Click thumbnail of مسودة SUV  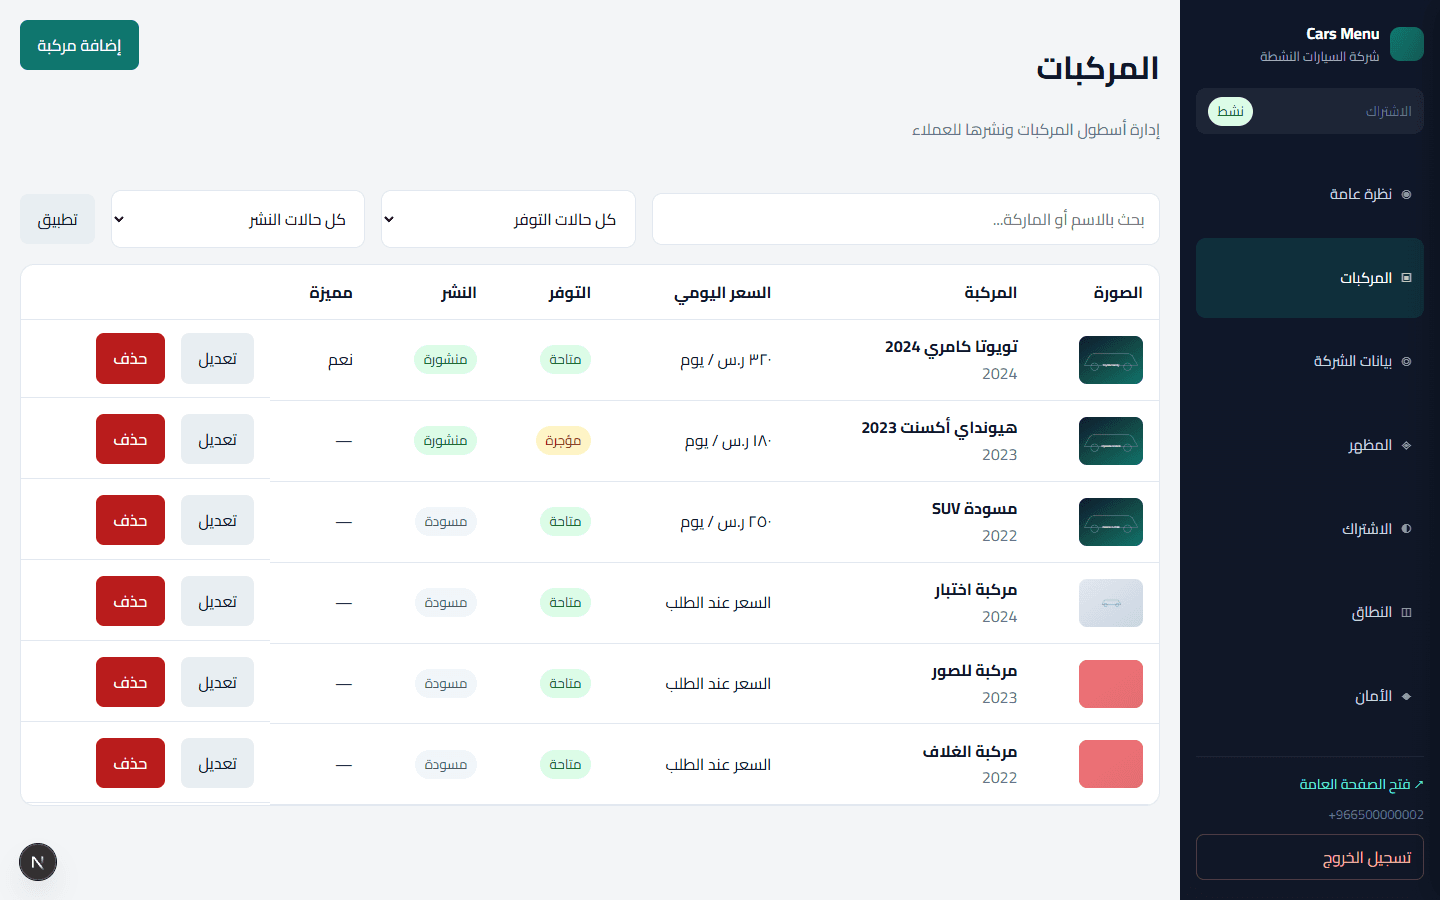click(1111, 522)
